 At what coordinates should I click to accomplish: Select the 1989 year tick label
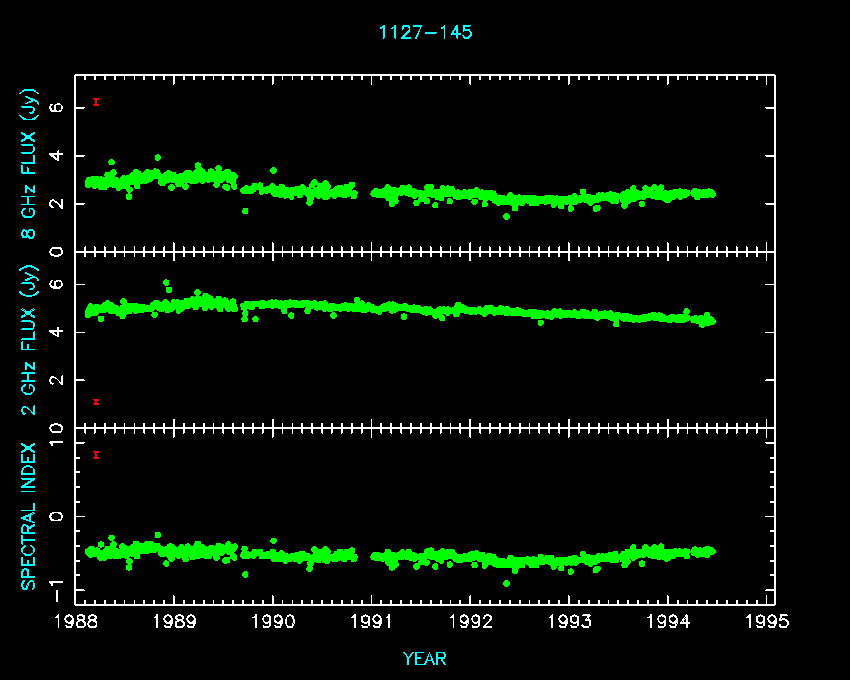[x=174, y=622]
